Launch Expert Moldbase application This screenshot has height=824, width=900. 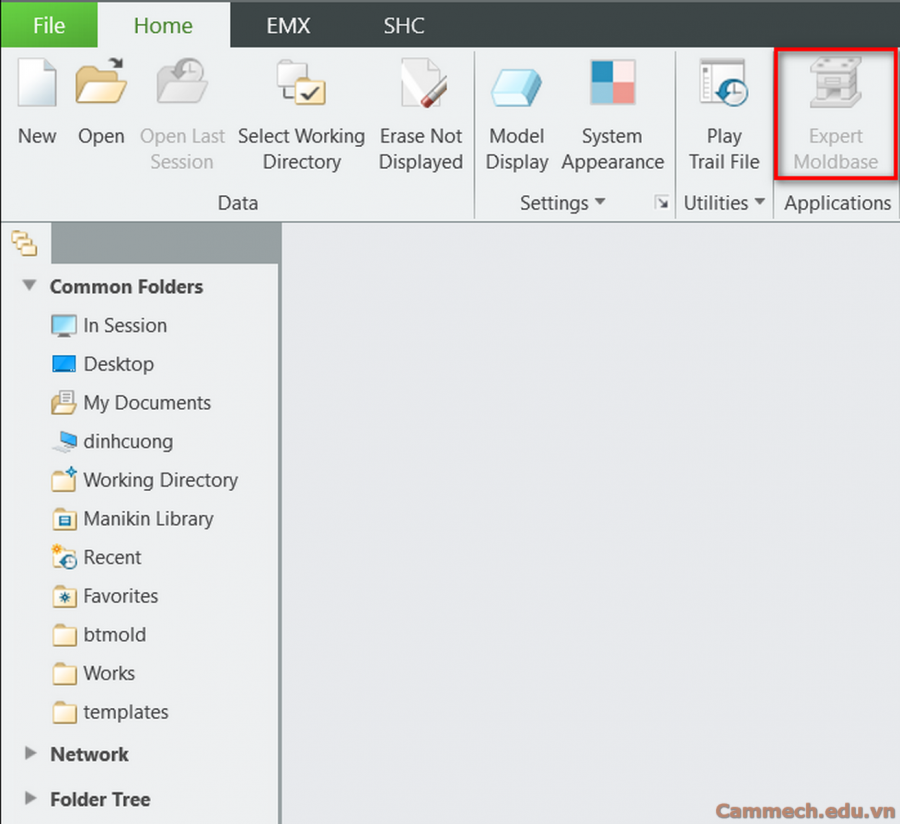tap(835, 87)
